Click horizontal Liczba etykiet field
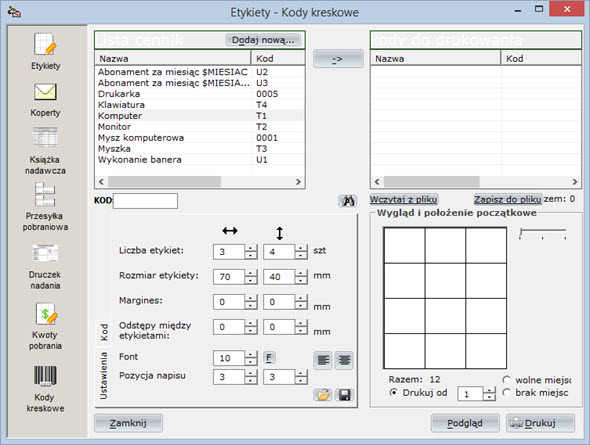590x445 pixels. coord(229,252)
